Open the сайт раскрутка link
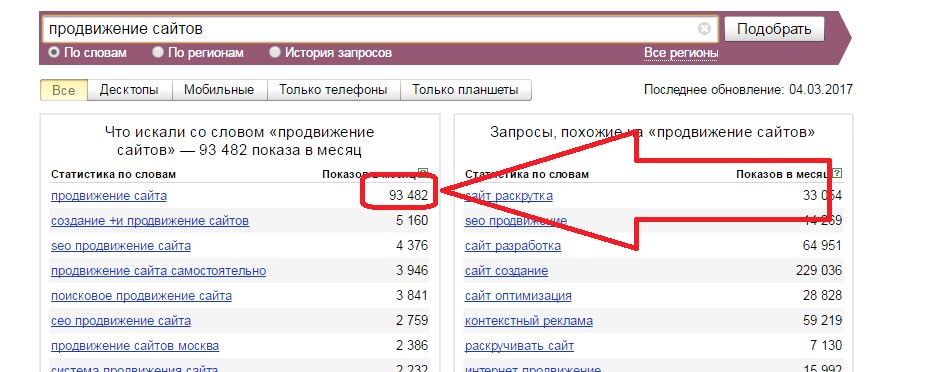The image size is (931, 372). click(x=508, y=196)
